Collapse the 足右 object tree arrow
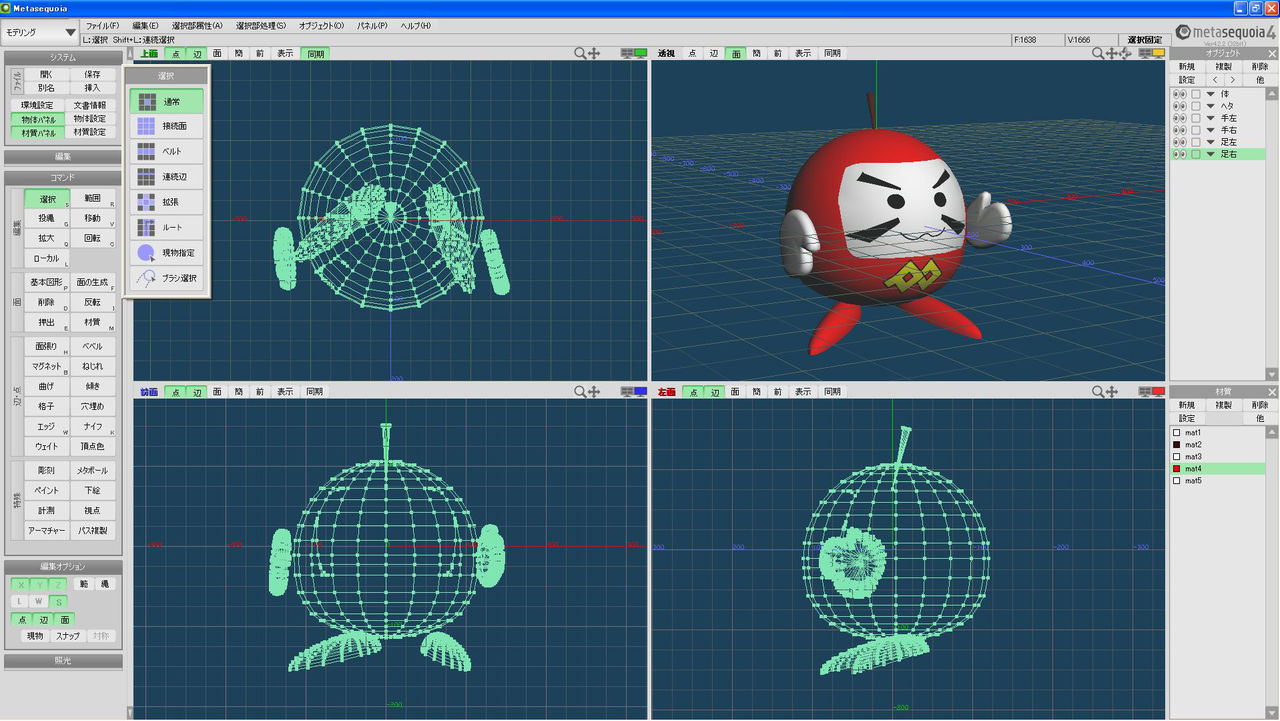 pos(1210,155)
